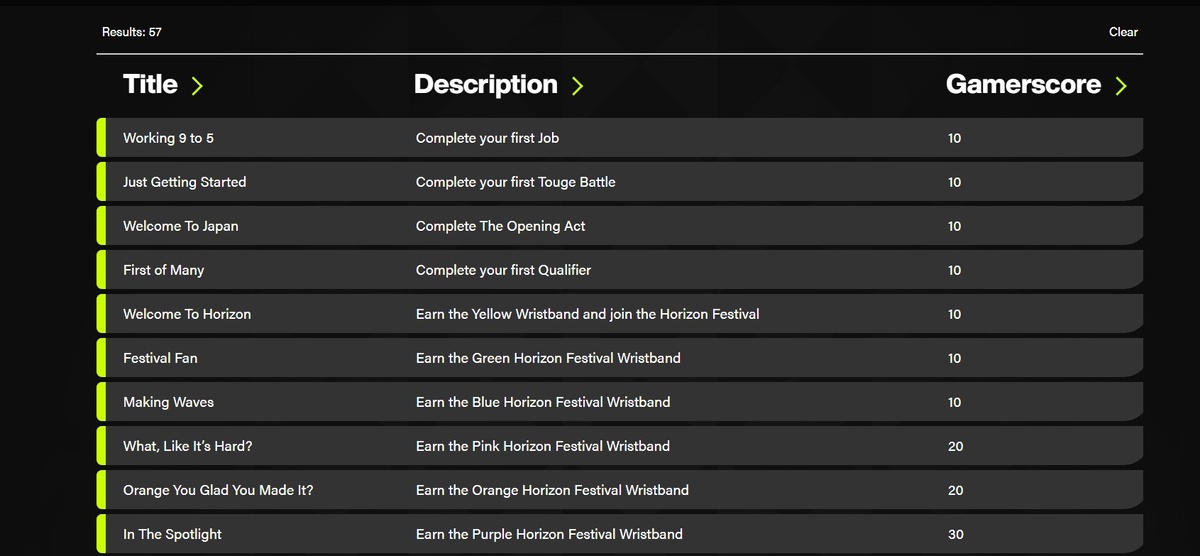Click the sort arrow next to Description
1200x556 pixels.
tap(577, 86)
